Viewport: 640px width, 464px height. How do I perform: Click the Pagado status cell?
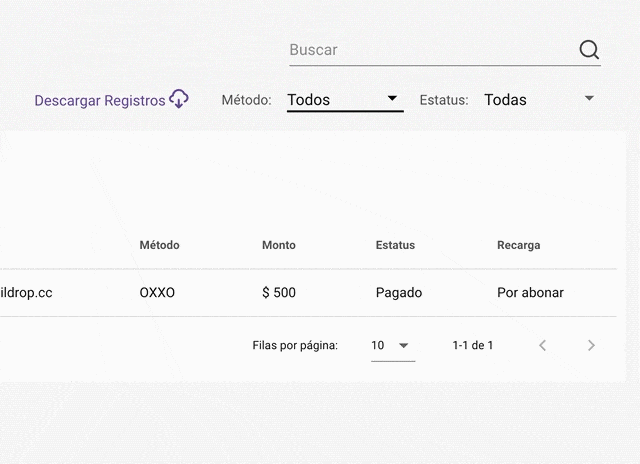tap(399, 293)
